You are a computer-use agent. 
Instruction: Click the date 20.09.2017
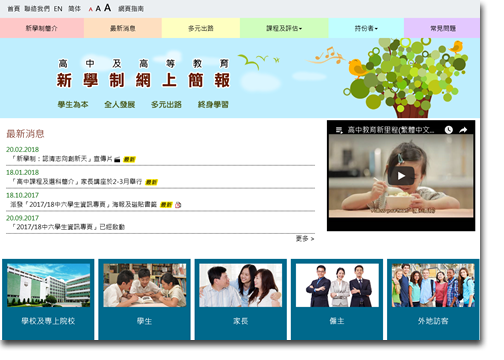(22, 218)
